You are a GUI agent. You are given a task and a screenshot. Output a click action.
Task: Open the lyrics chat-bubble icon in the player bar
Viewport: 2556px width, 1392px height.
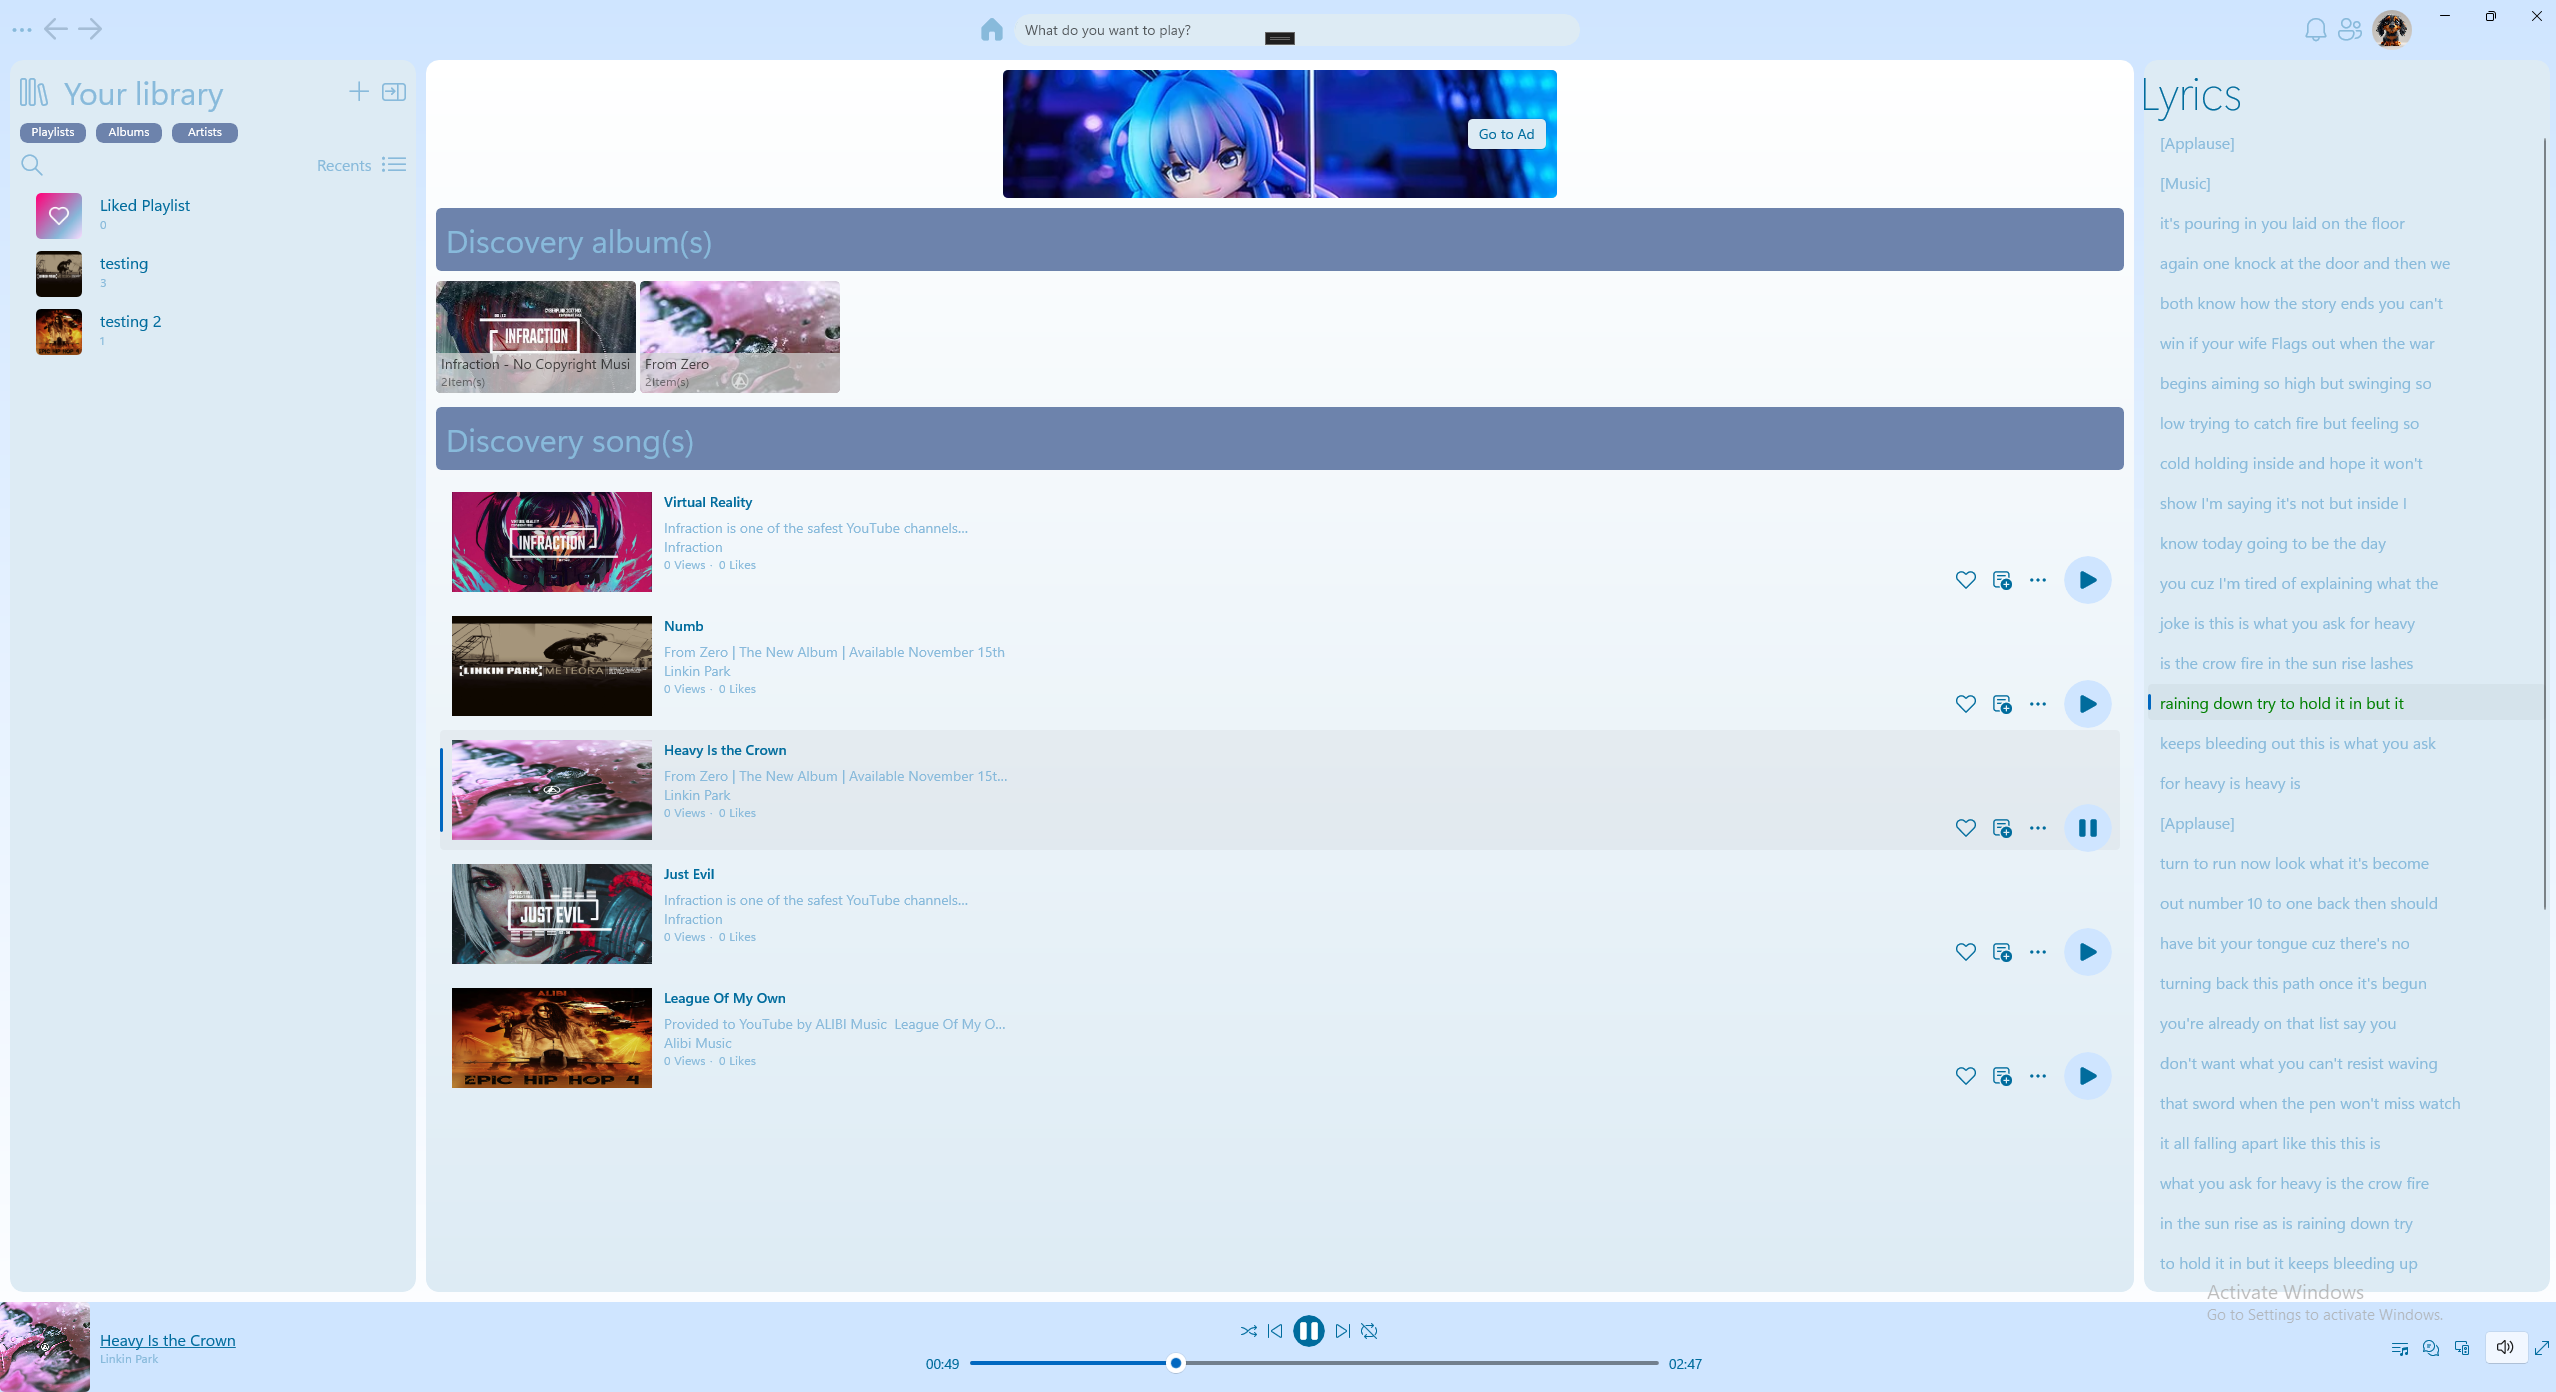pyautogui.click(x=2431, y=1348)
